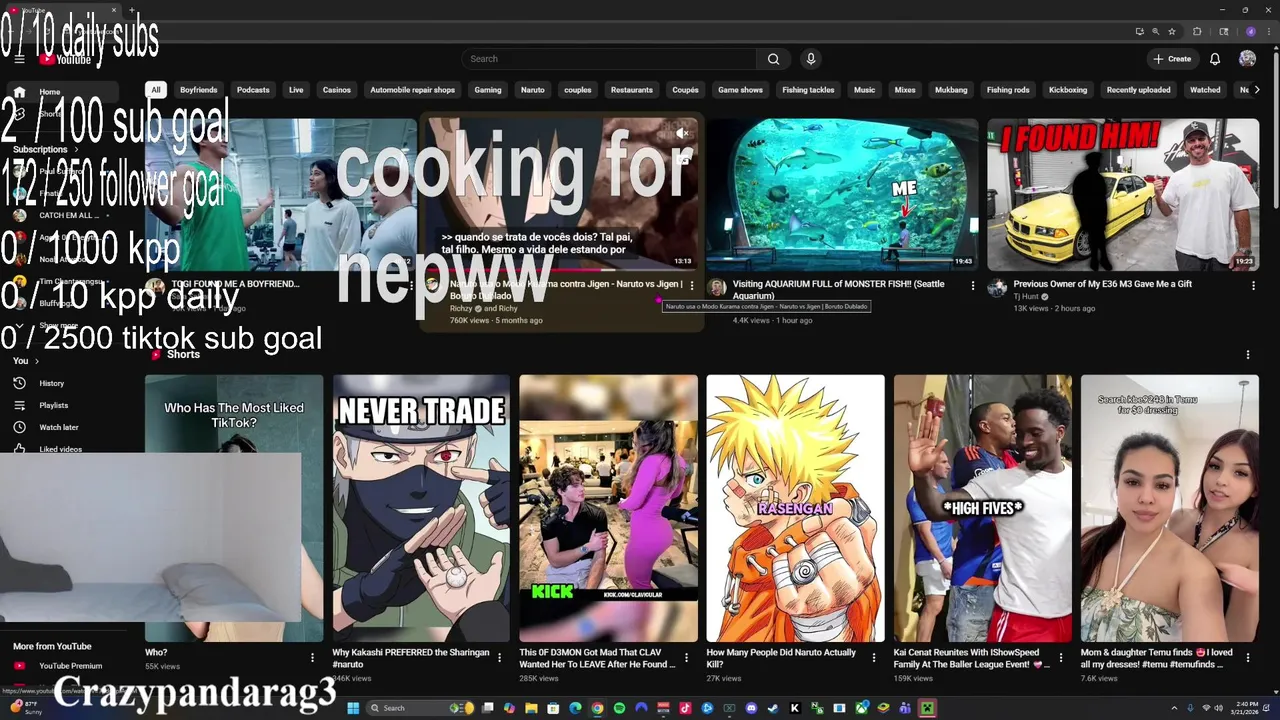The height and width of the screenshot is (720, 1280).
Task: Click the YouTube logo
Action: point(66,59)
